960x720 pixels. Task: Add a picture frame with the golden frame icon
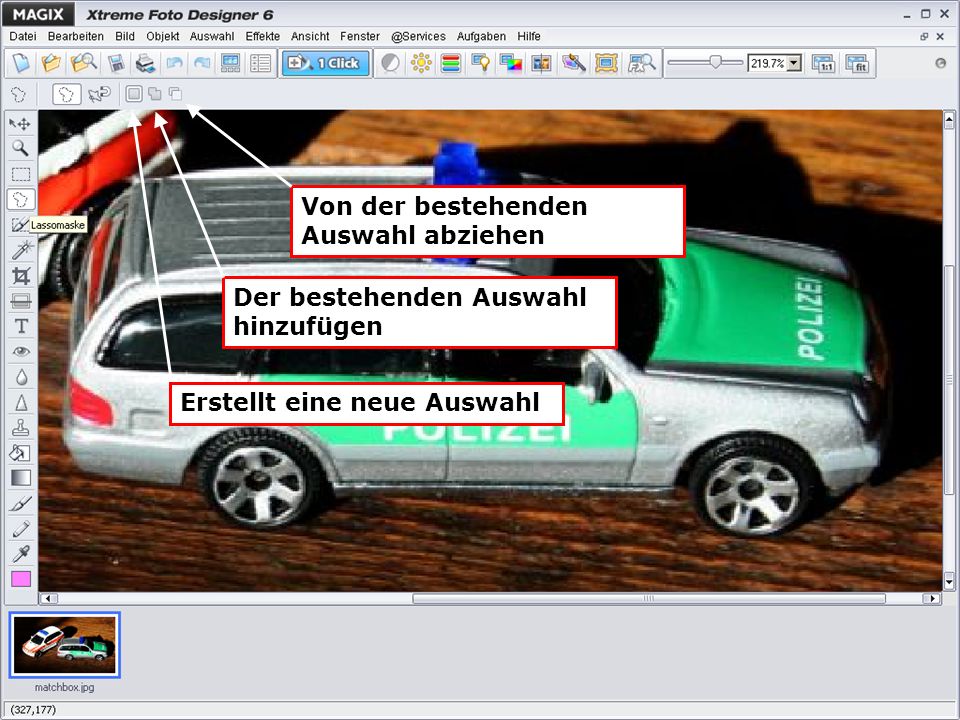606,63
